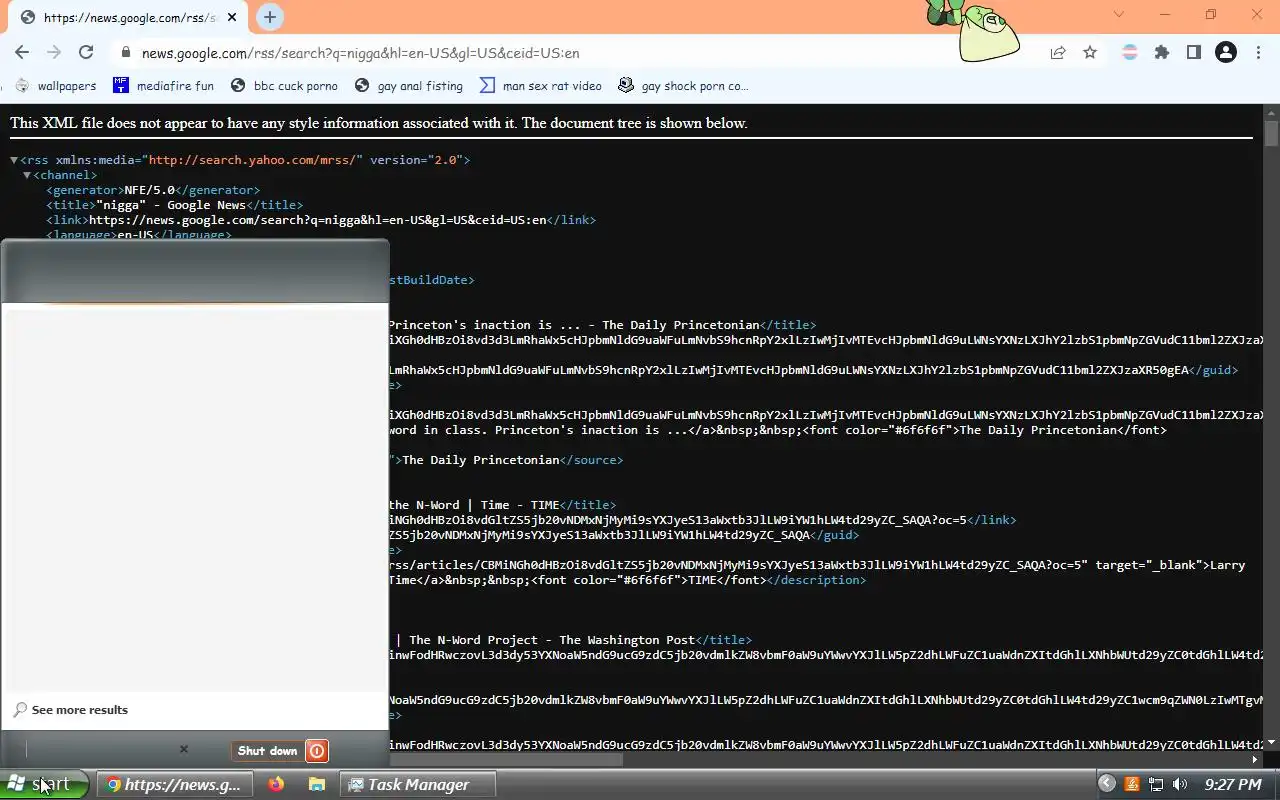Clear Start menu search with the x icon
This screenshot has width=1280, height=800.
point(183,749)
